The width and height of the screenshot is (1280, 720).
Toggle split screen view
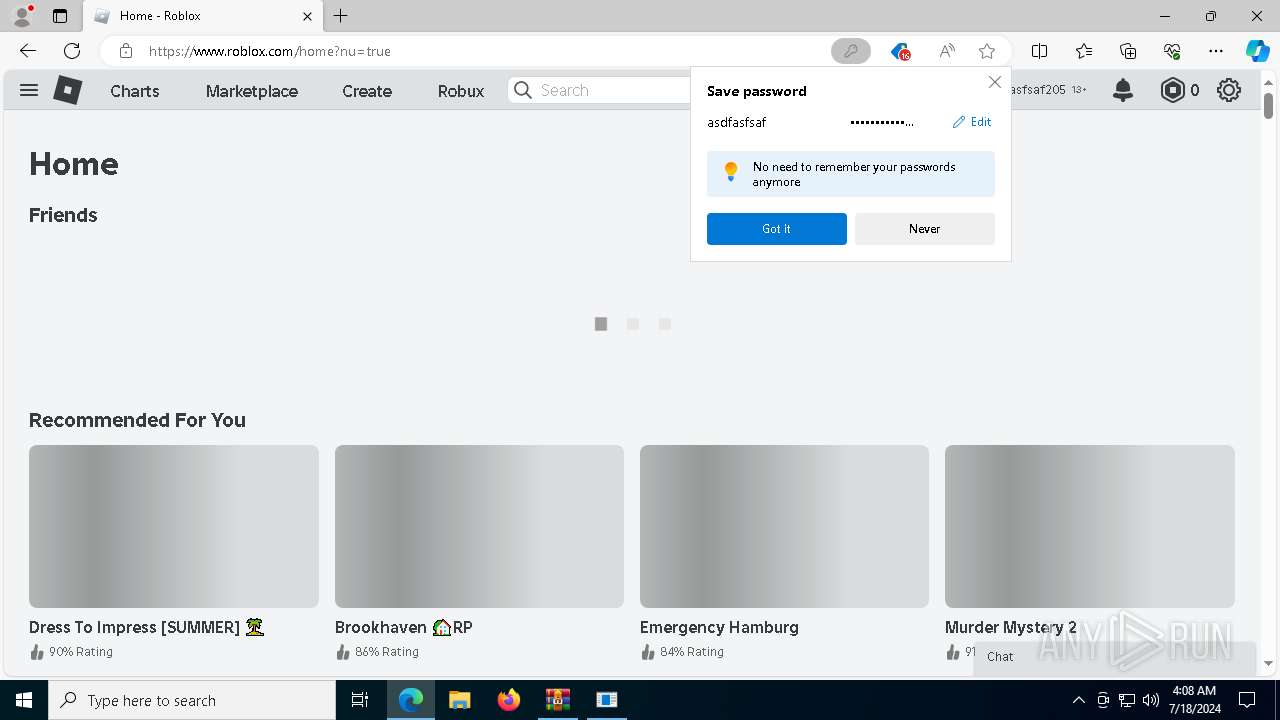click(1039, 51)
